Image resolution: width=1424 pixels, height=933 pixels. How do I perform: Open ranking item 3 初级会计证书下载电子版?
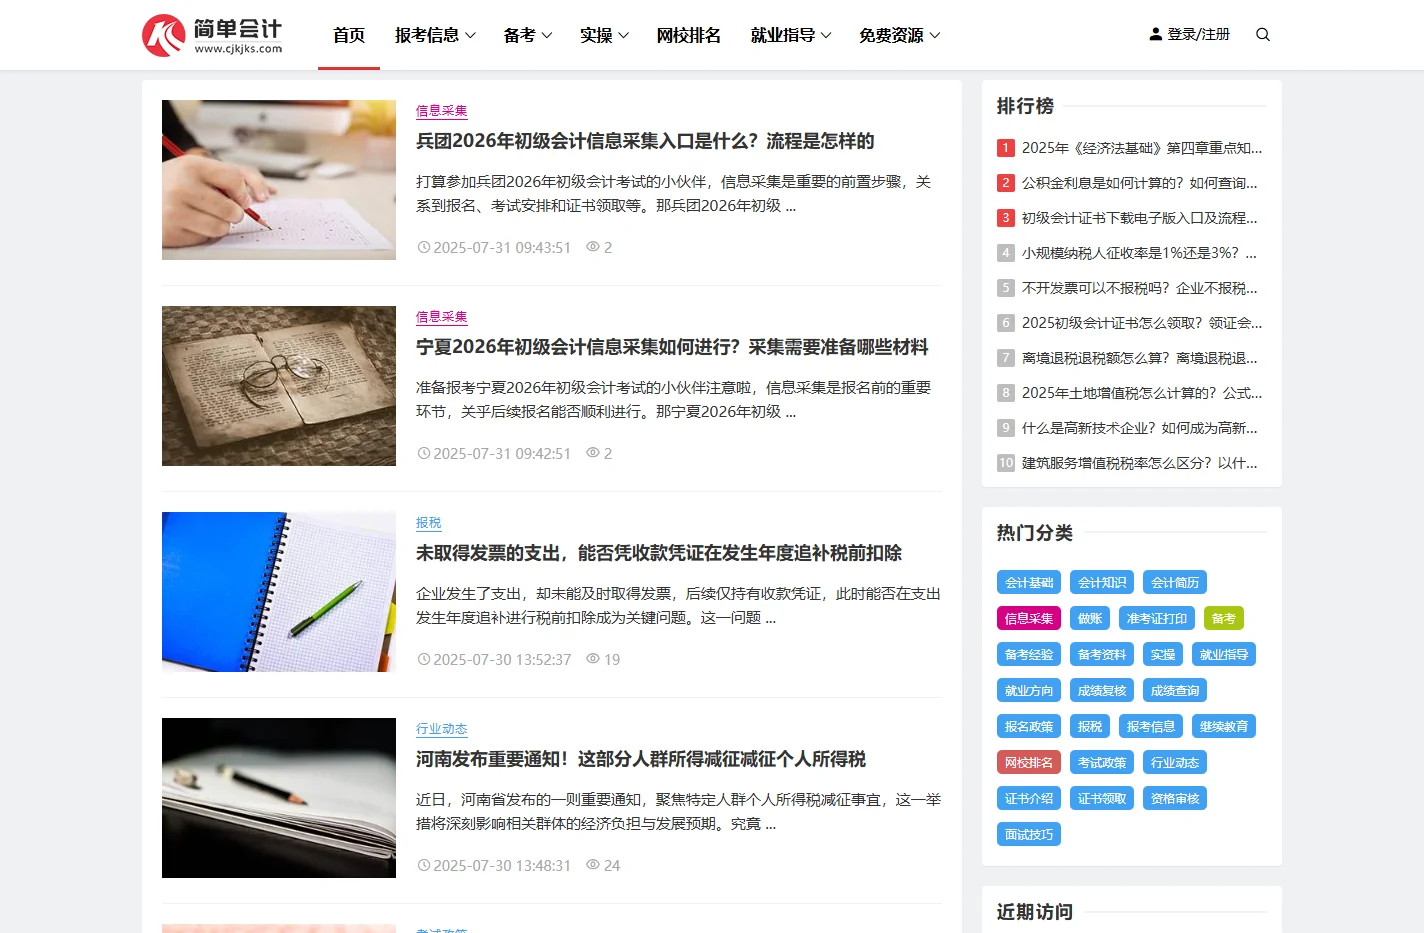tap(1140, 218)
